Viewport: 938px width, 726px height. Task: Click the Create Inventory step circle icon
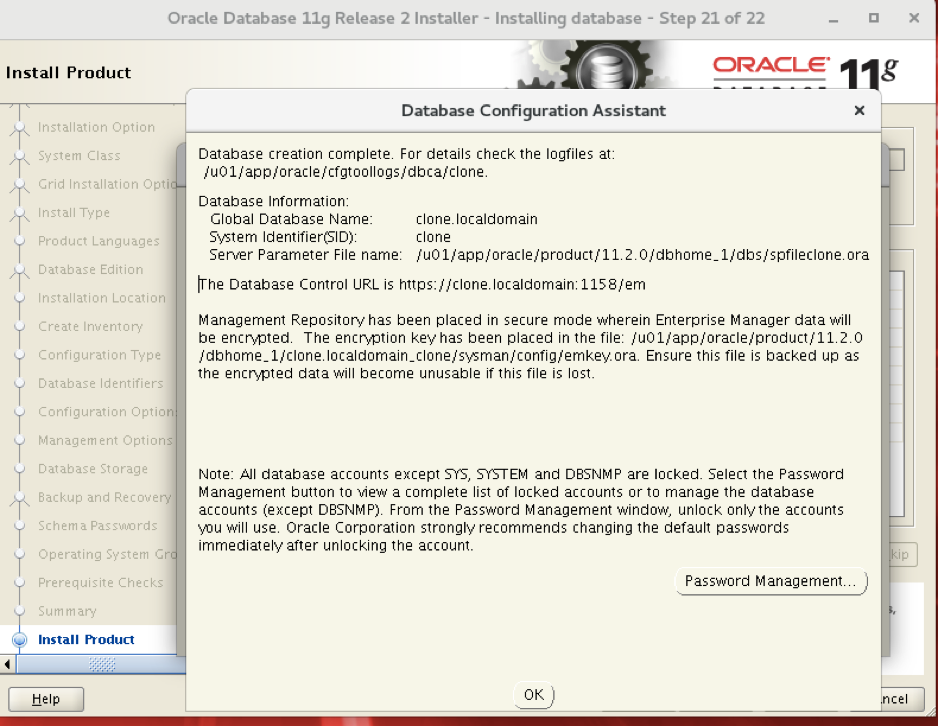click(x=22, y=326)
